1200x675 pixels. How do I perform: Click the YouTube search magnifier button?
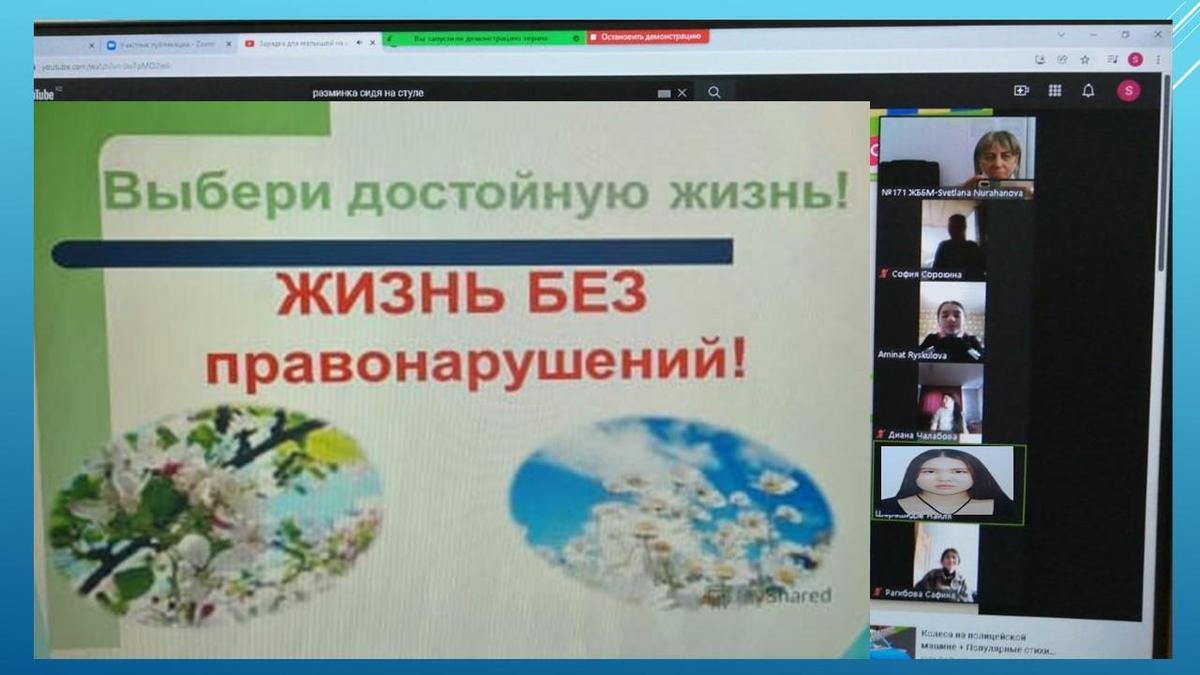714,92
